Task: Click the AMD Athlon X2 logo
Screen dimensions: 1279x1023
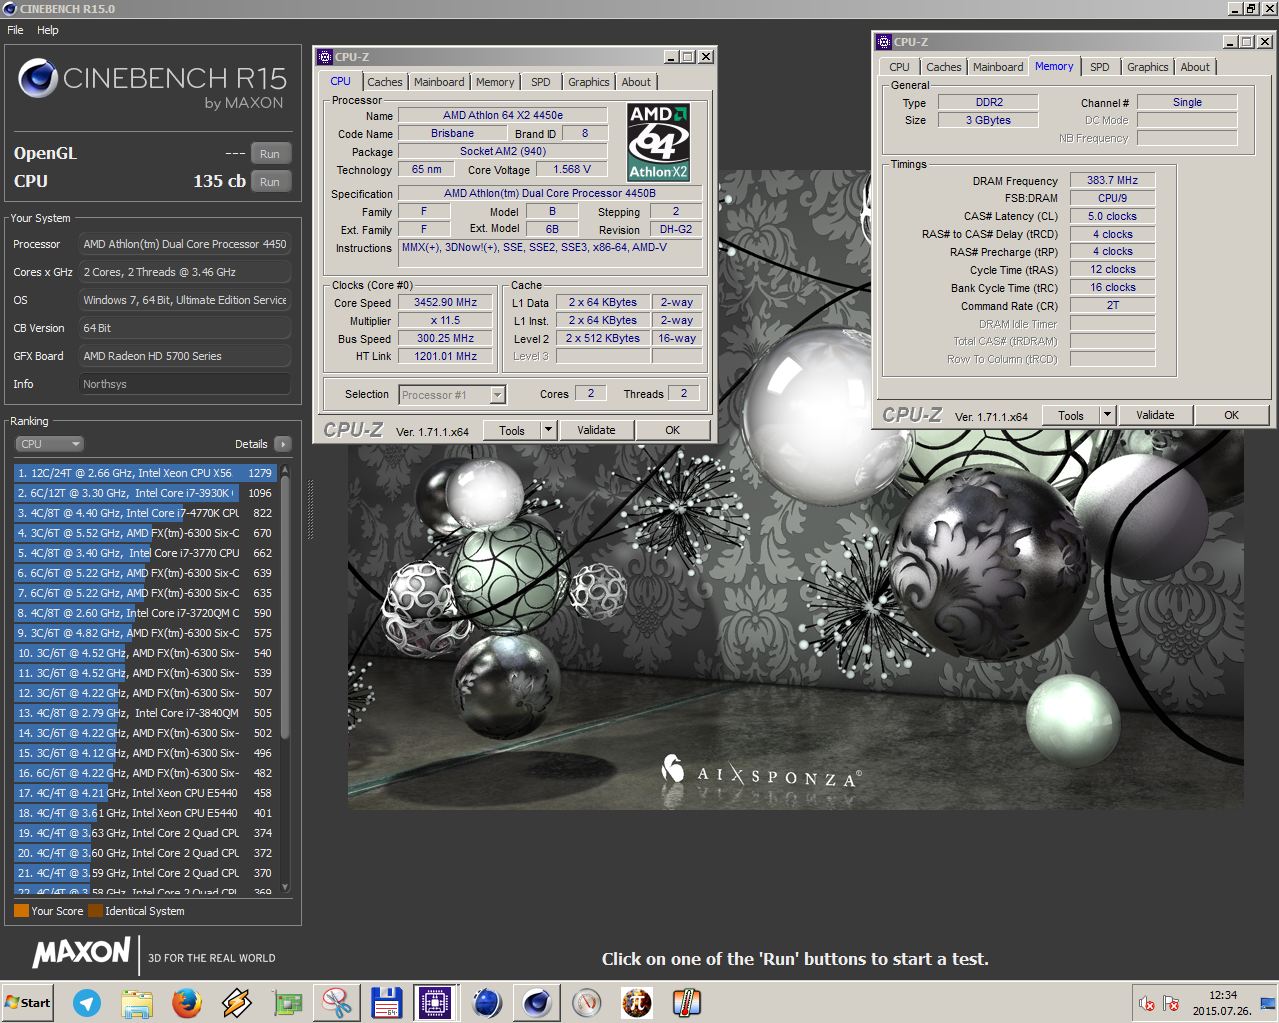Action: (658, 143)
